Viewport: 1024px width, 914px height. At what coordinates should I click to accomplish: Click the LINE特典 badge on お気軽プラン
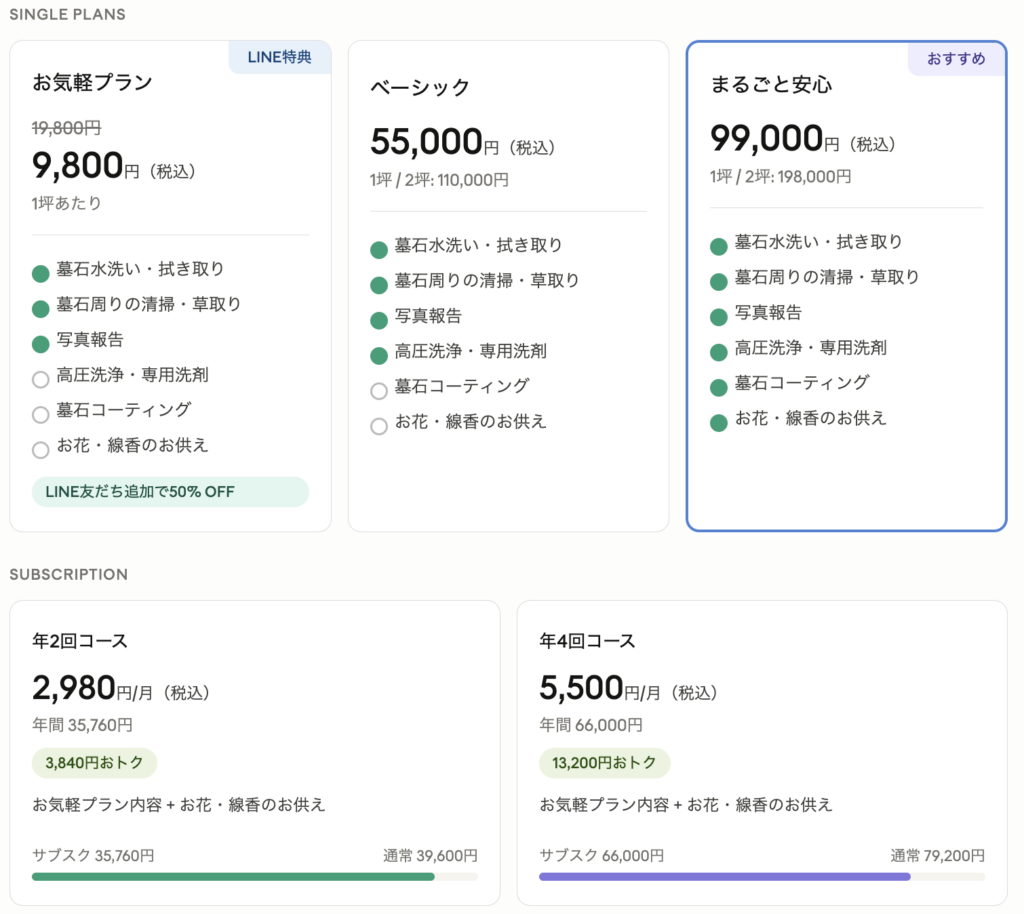pyautogui.click(x=280, y=57)
